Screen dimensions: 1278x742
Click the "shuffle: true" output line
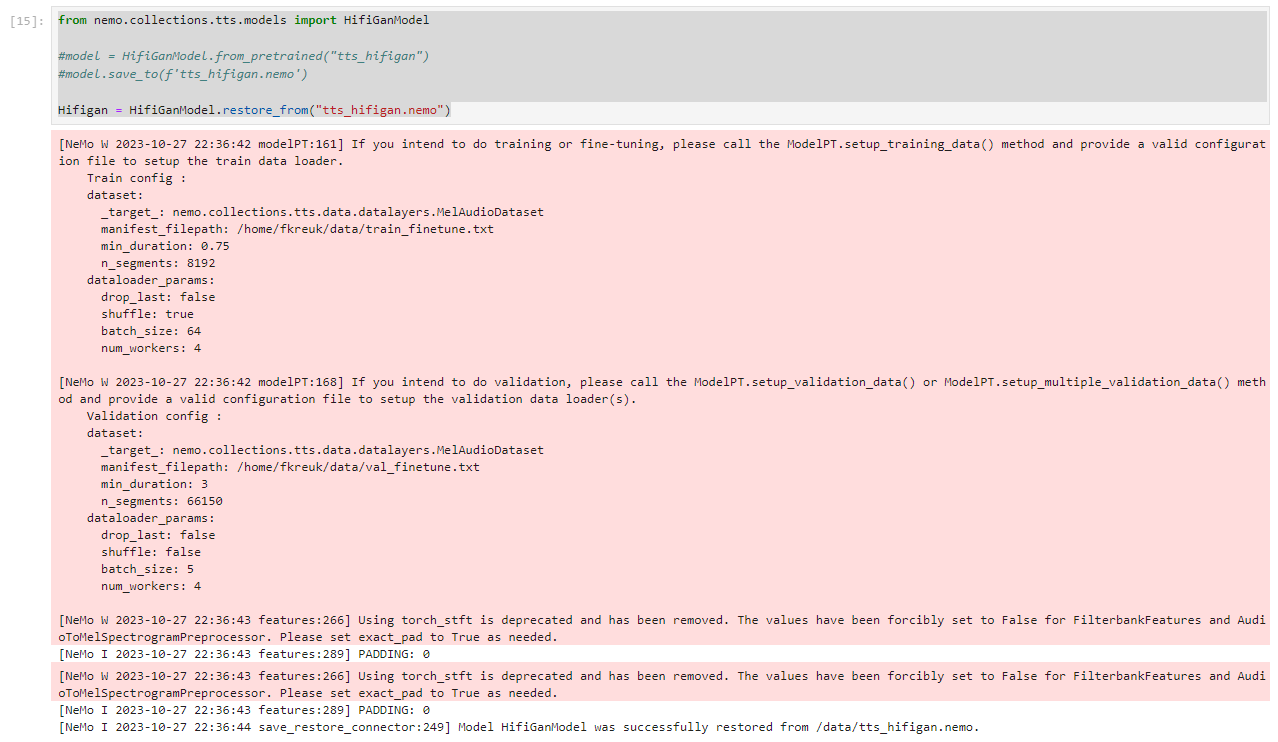point(147,314)
